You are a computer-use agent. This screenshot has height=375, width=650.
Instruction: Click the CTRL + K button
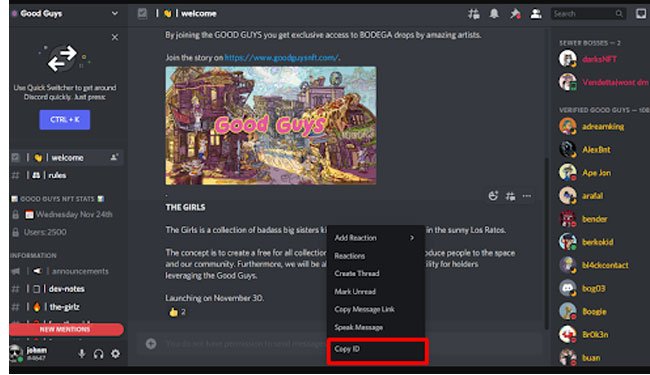click(65, 120)
